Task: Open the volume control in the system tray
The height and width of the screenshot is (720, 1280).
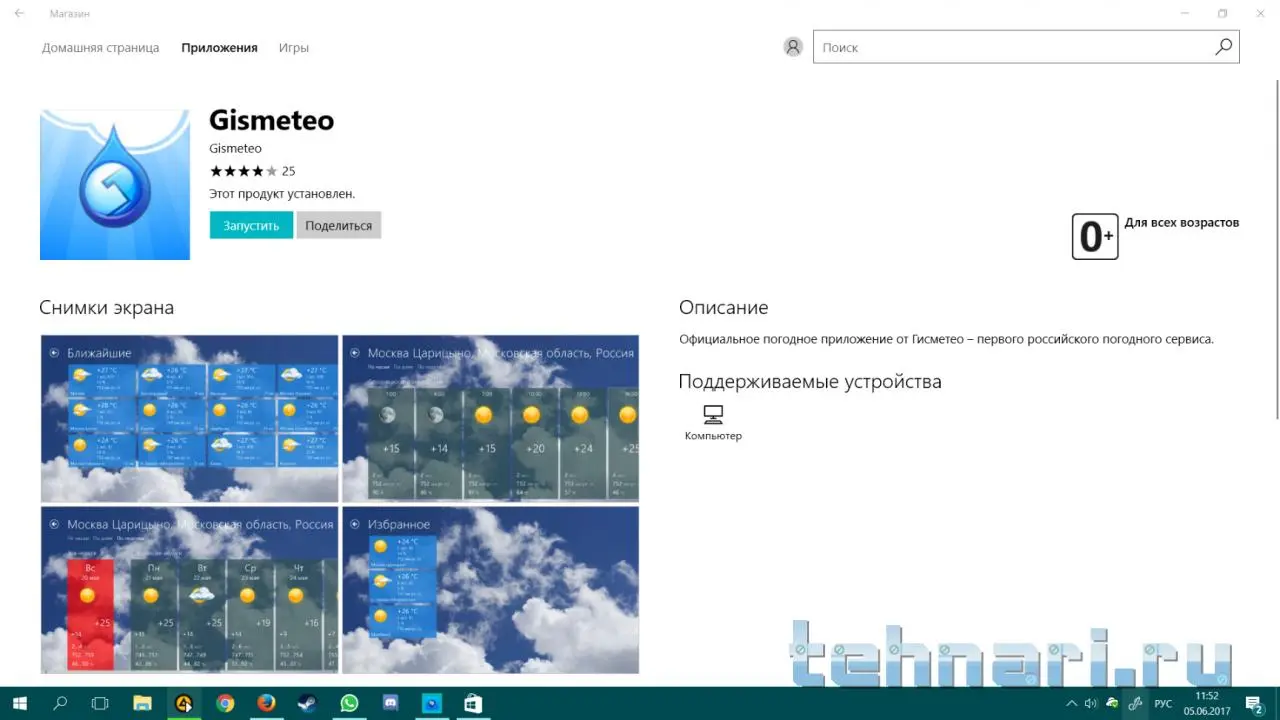Action: coord(1091,703)
